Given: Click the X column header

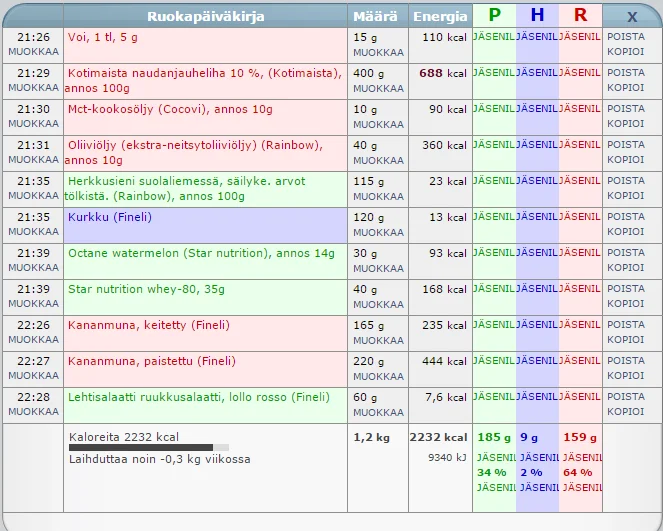Looking at the screenshot, I should pyautogui.click(x=632, y=16).
